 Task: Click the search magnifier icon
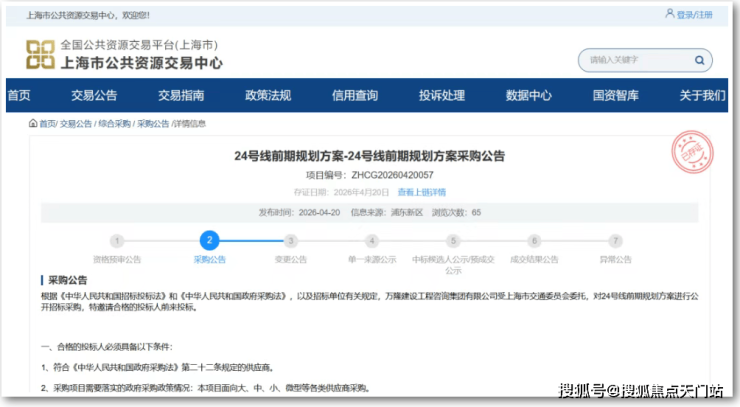(699, 60)
